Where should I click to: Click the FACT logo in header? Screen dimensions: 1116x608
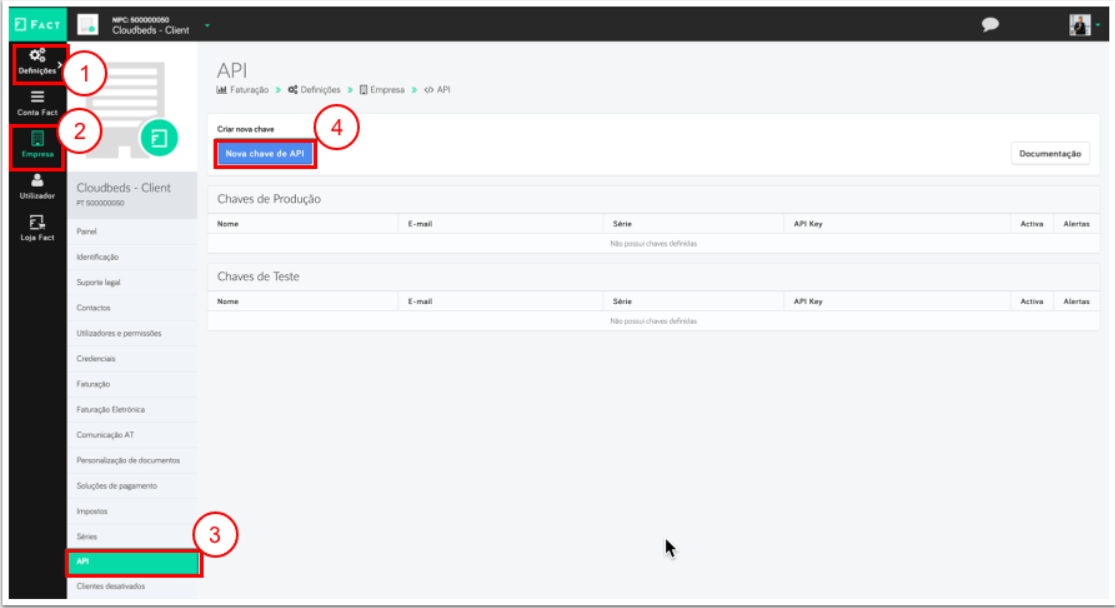point(37,24)
